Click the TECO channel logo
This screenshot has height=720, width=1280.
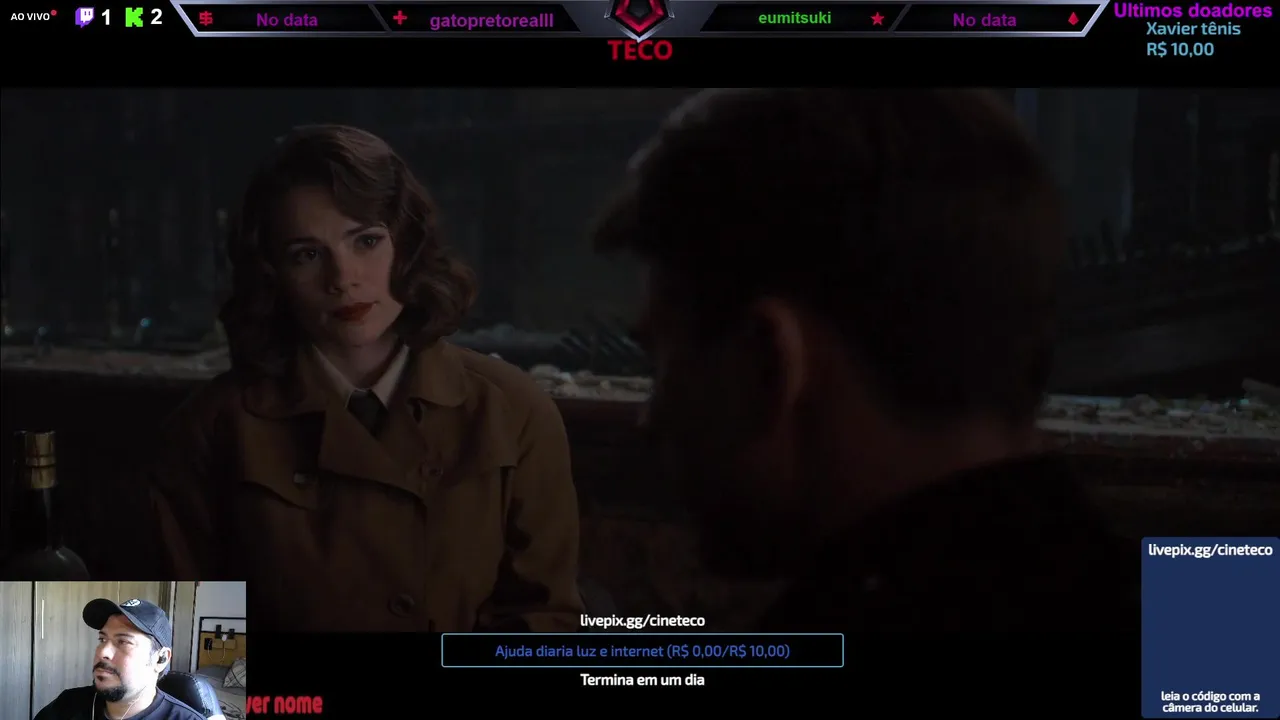(640, 30)
